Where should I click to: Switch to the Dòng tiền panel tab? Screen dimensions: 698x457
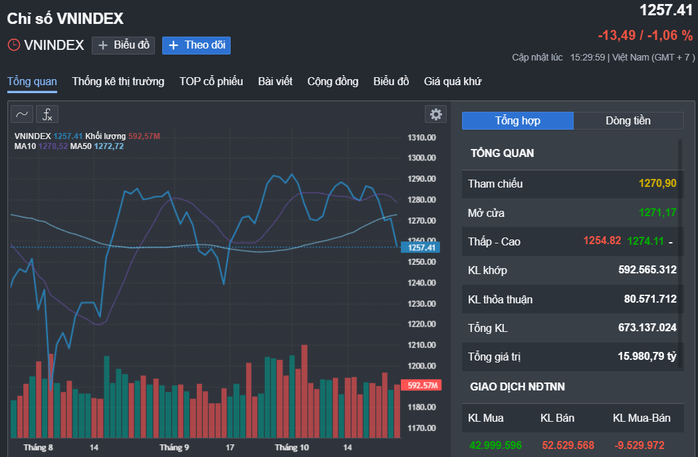click(628, 121)
